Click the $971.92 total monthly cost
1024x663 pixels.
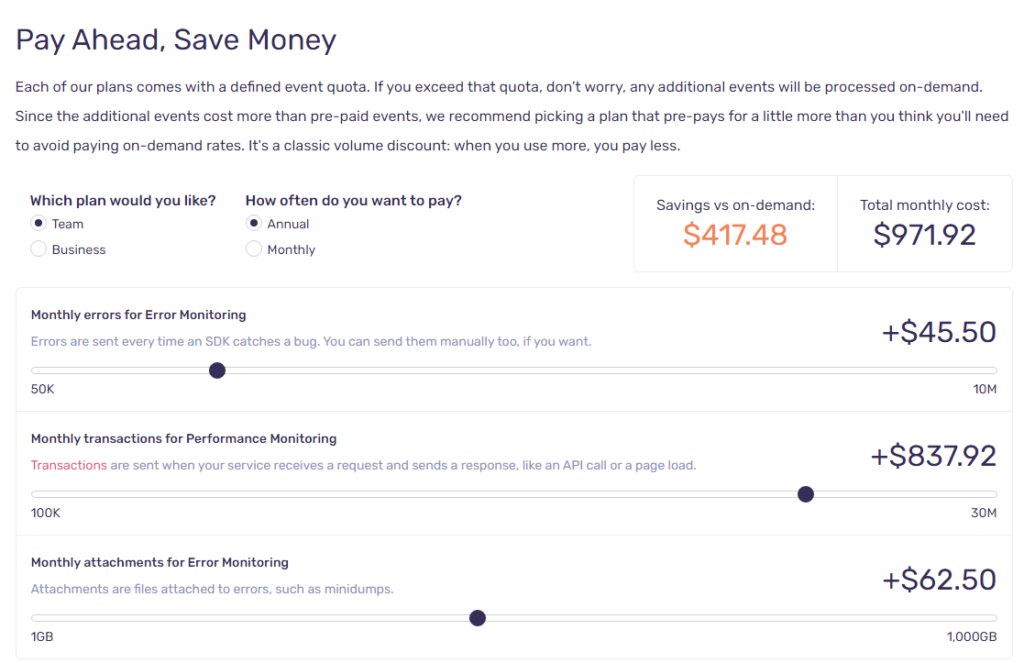(924, 234)
